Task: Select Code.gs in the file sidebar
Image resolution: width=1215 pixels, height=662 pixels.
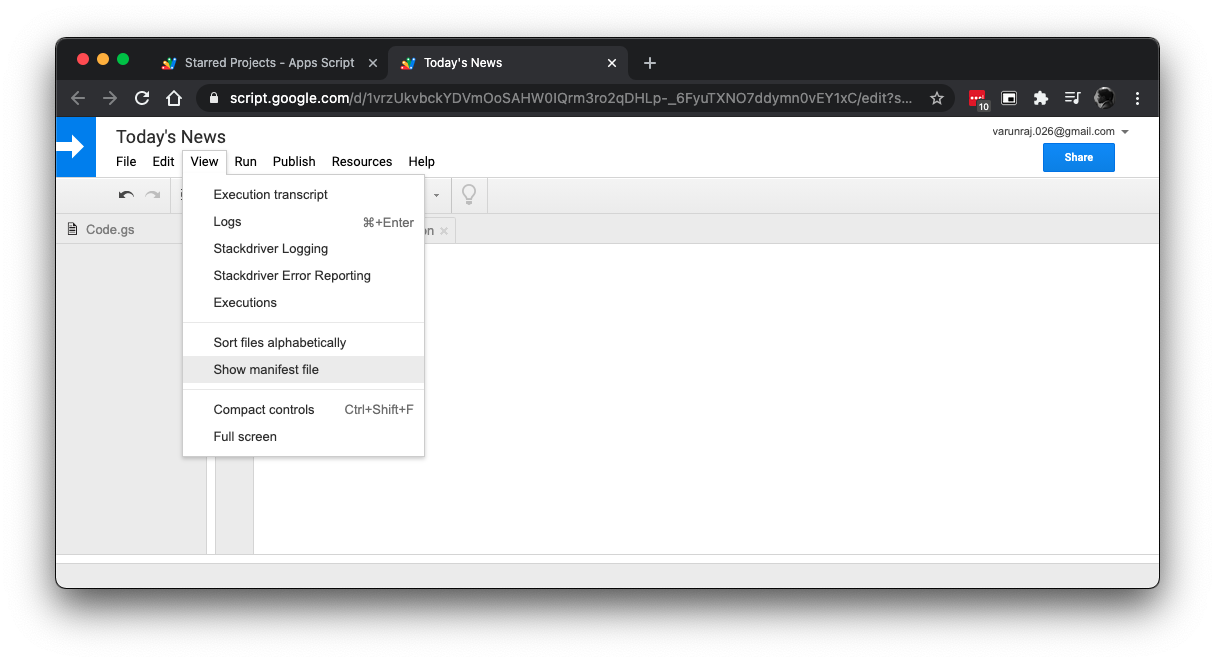Action: [x=109, y=230]
